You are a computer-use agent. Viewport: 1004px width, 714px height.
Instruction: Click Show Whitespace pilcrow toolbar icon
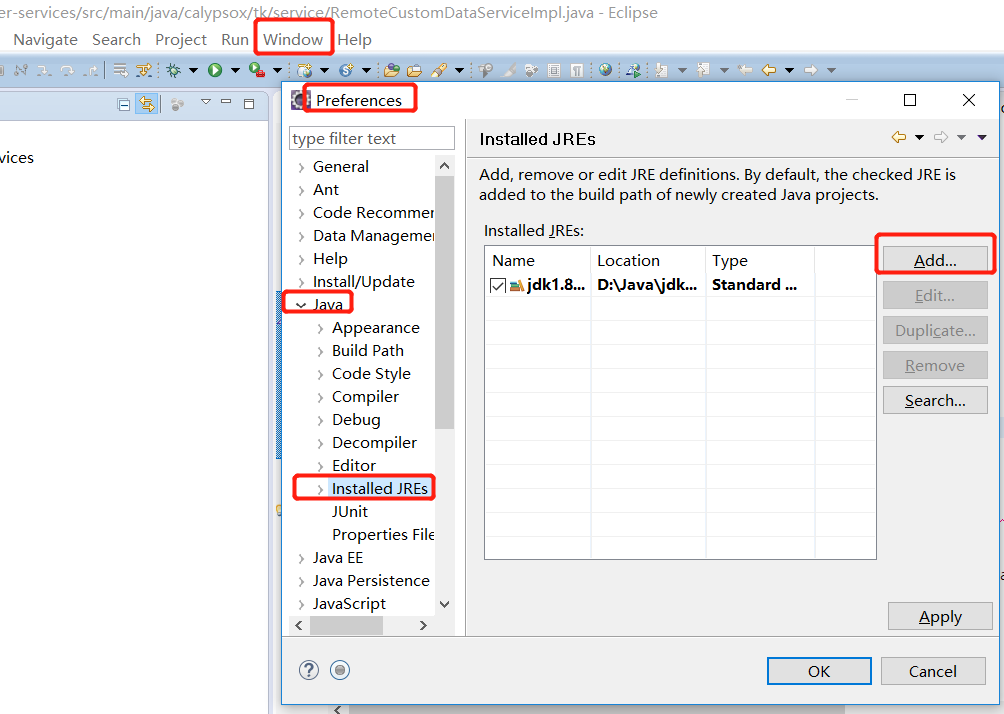point(577,70)
